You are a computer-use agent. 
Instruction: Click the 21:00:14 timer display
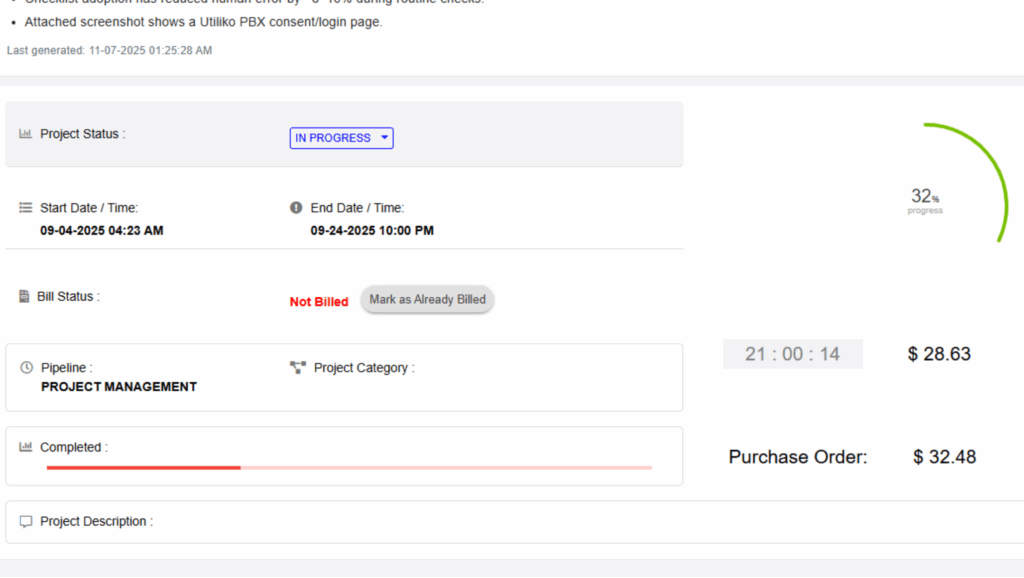pyautogui.click(x=792, y=354)
